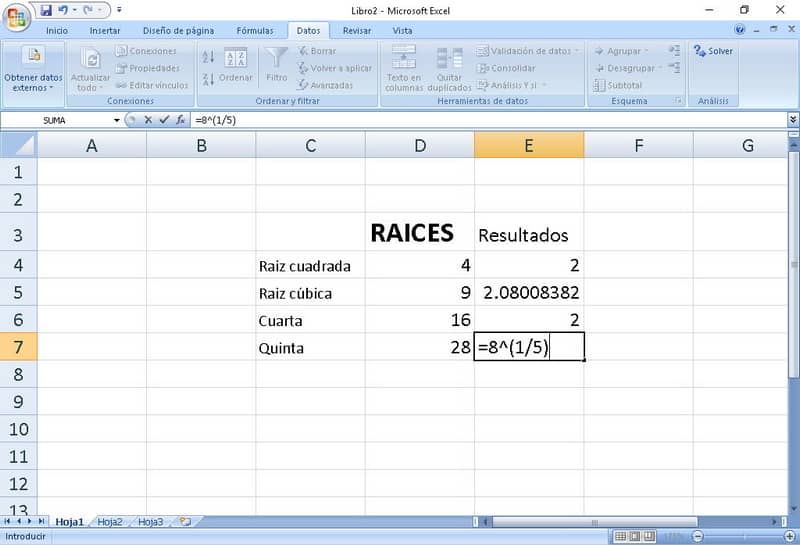The width and height of the screenshot is (800, 545).
Task: Sort descending Z to A icon
Action: point(208,79)
